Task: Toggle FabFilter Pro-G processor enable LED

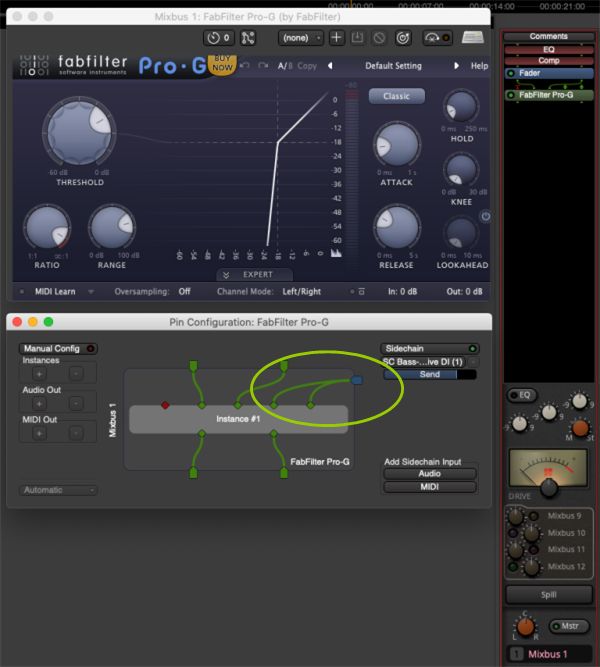Action: (x=511, y=95)
